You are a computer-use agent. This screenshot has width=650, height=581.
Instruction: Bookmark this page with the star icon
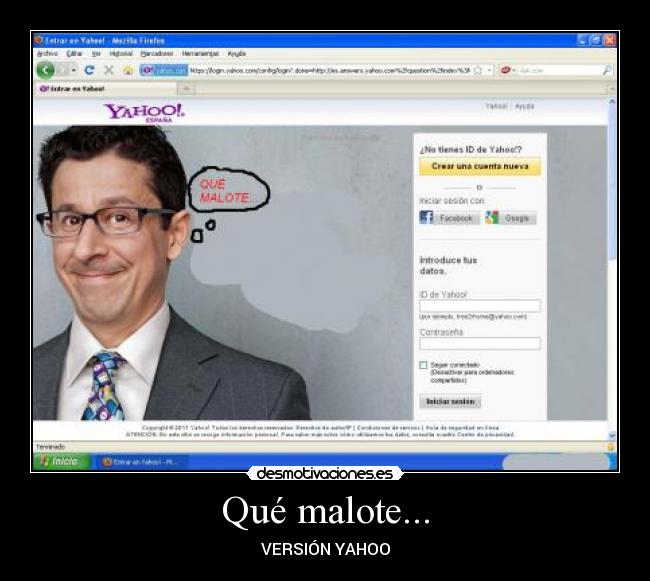click(x=478, y=70)
